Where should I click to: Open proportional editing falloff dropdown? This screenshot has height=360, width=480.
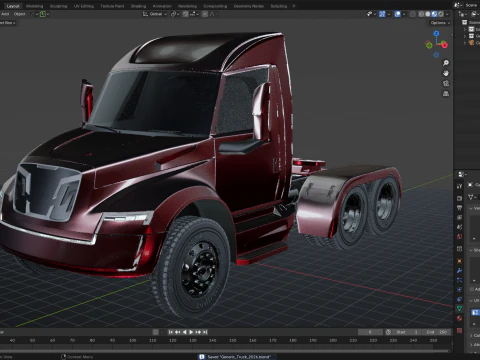[212, 14]
